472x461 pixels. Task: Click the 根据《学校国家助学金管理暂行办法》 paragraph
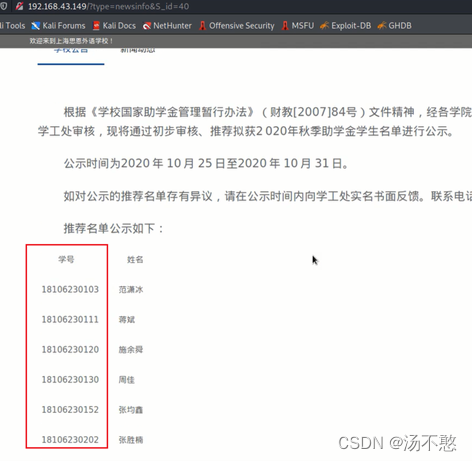tap(255, 121)
